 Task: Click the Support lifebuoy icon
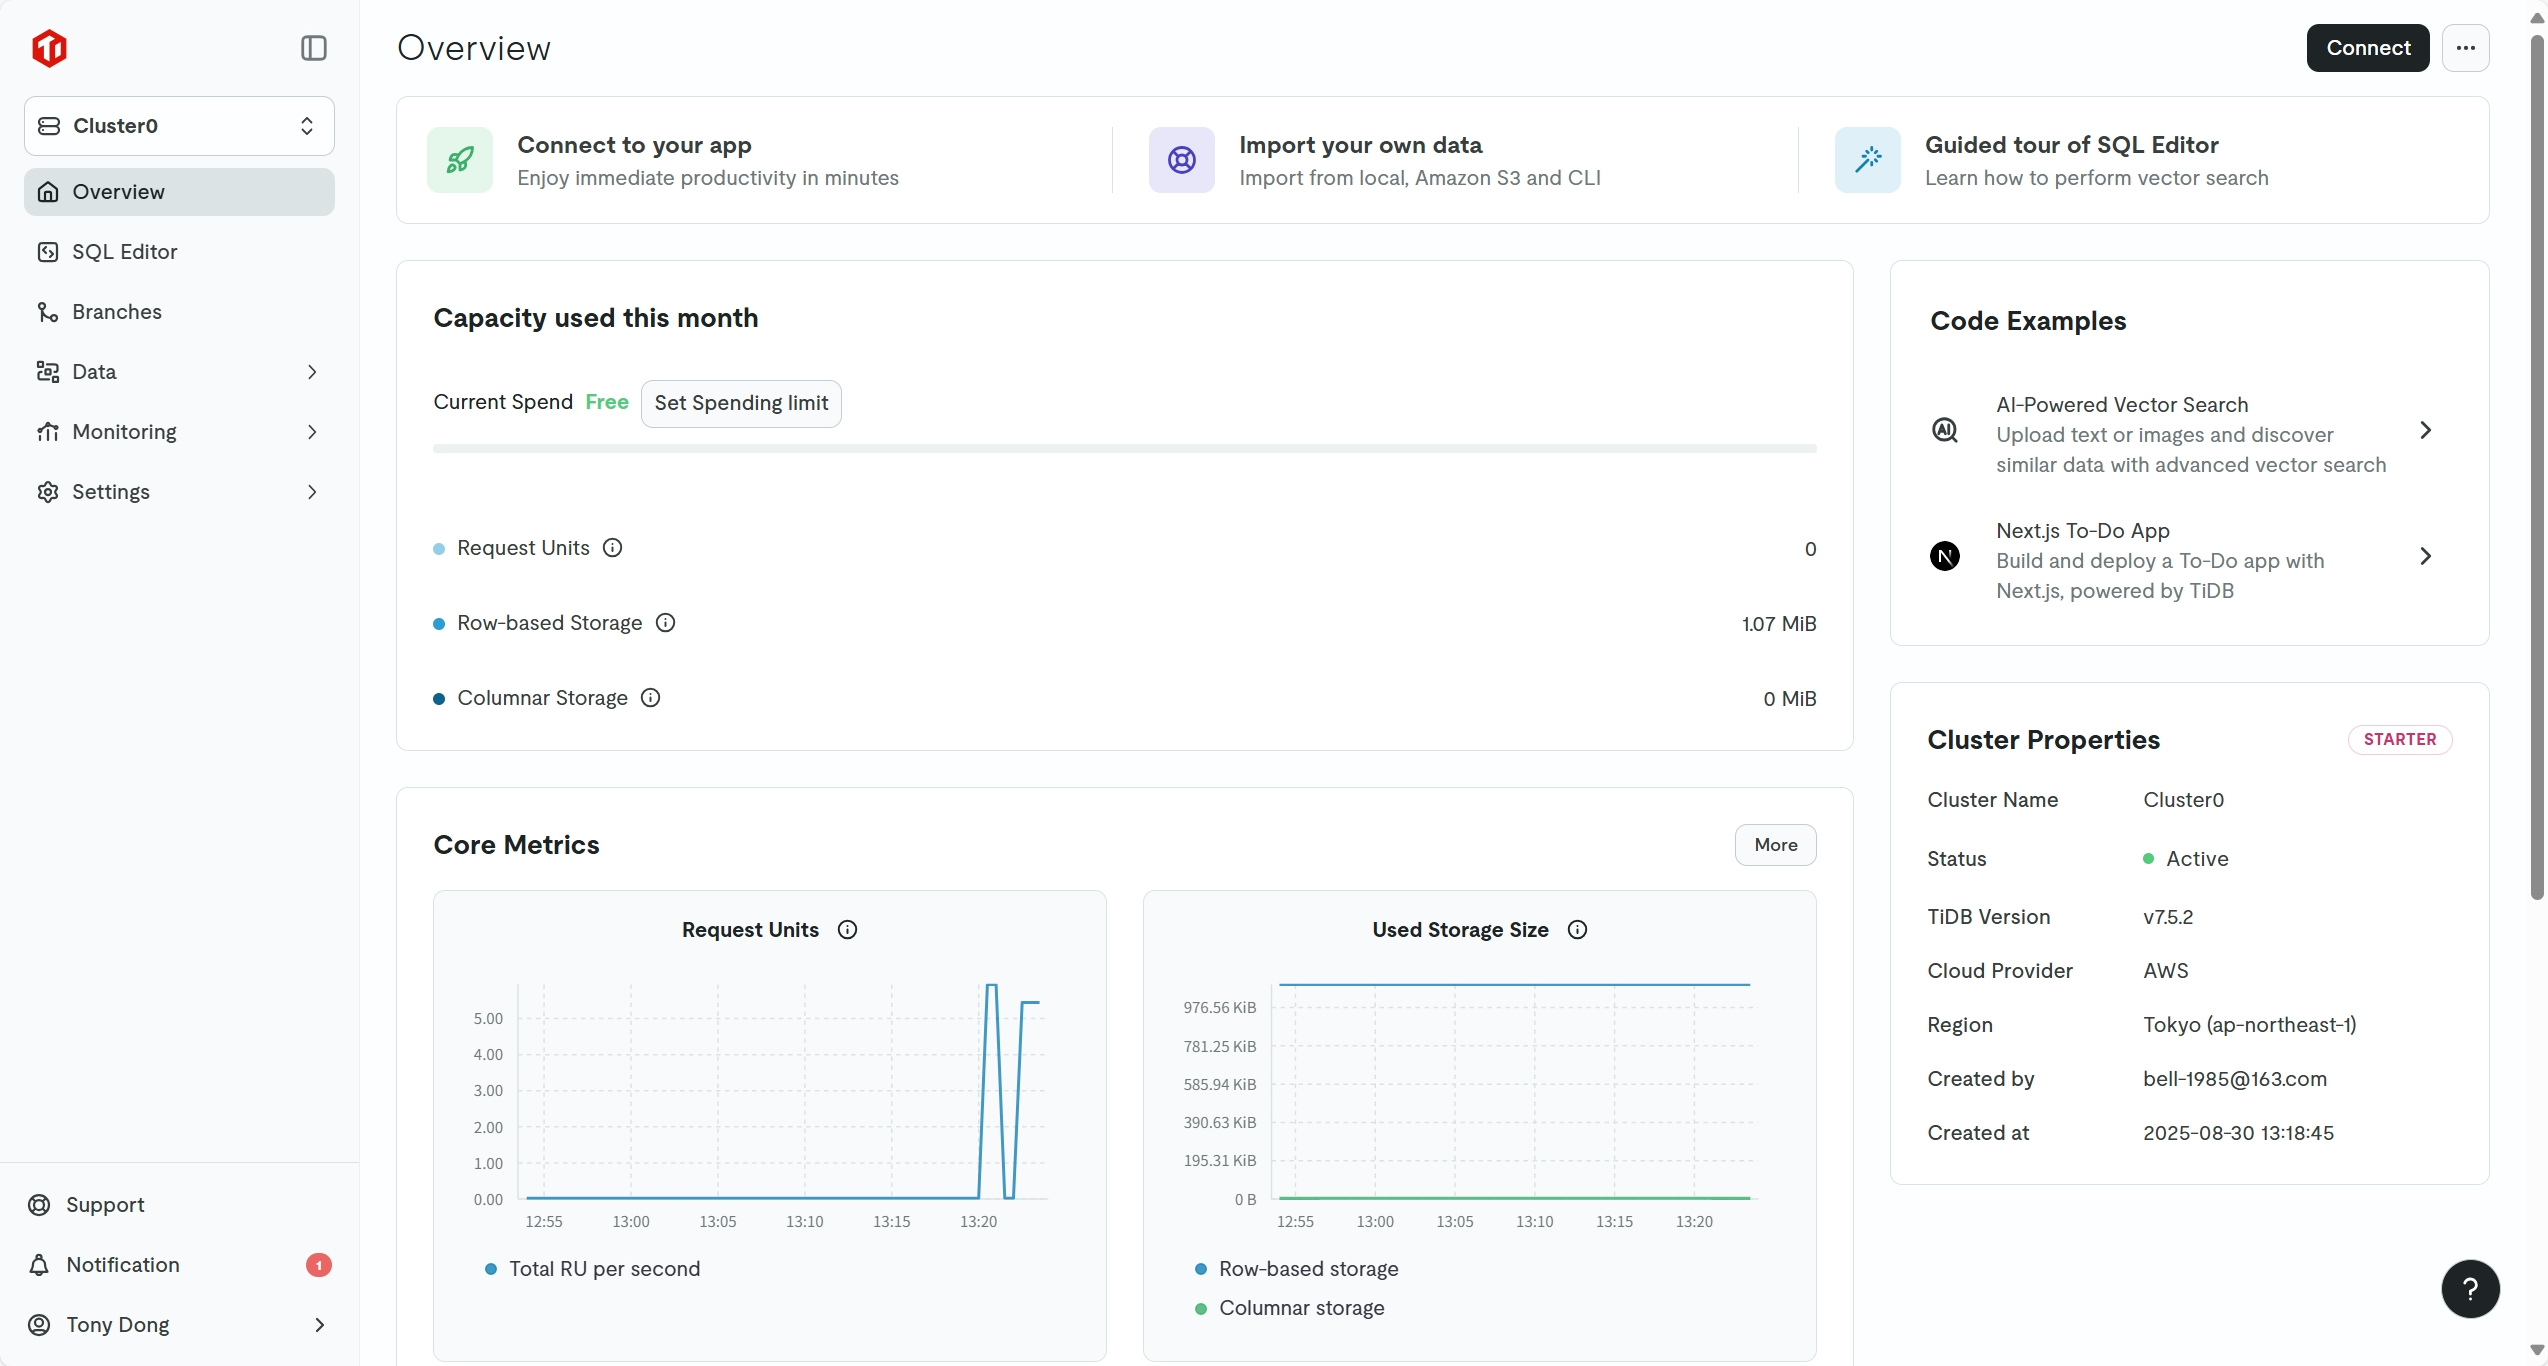pyautogui.click(x=39, y=1205)
